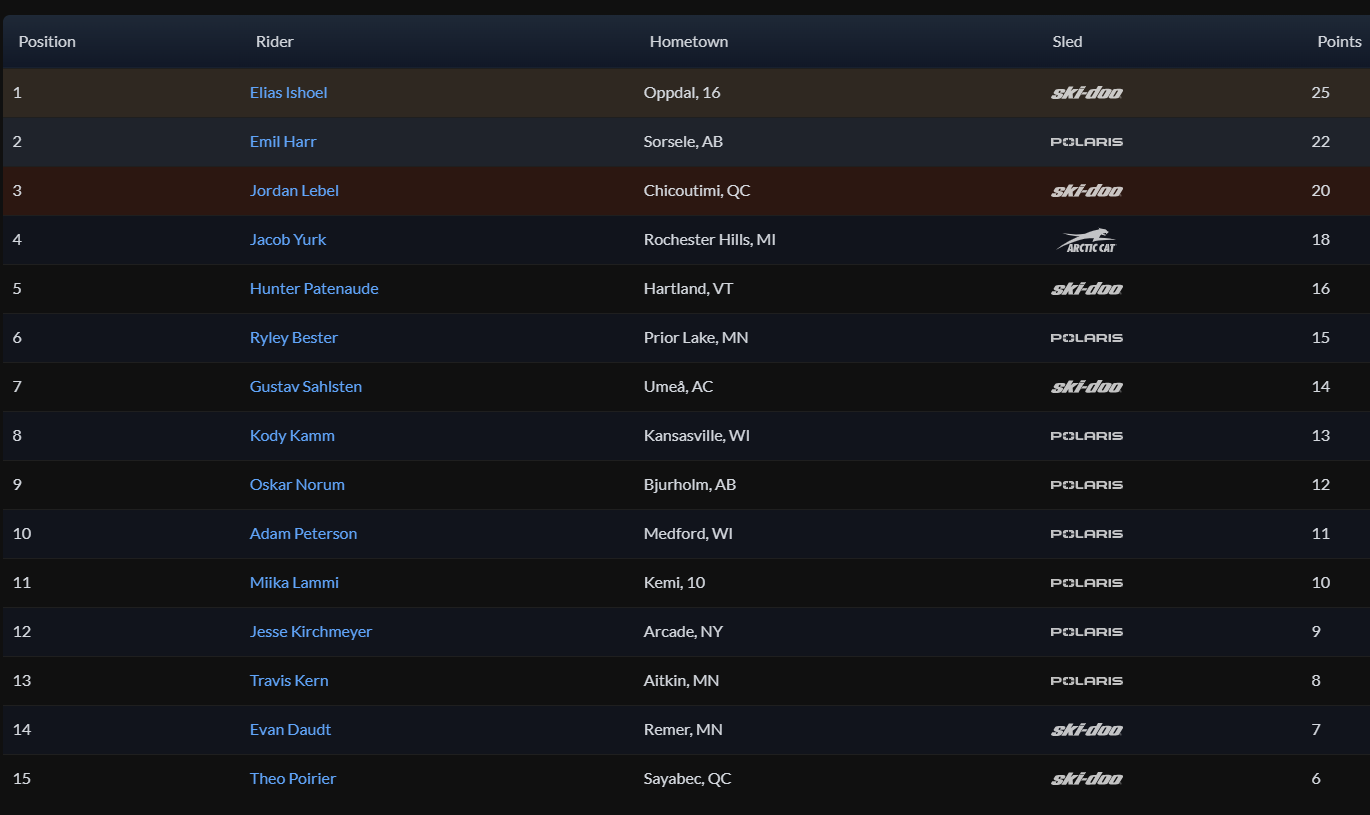Viewport: 1370px width, 815px height.
Task: Click the points value 22 for Emil Harr
Action: [x=1320, y=141]
